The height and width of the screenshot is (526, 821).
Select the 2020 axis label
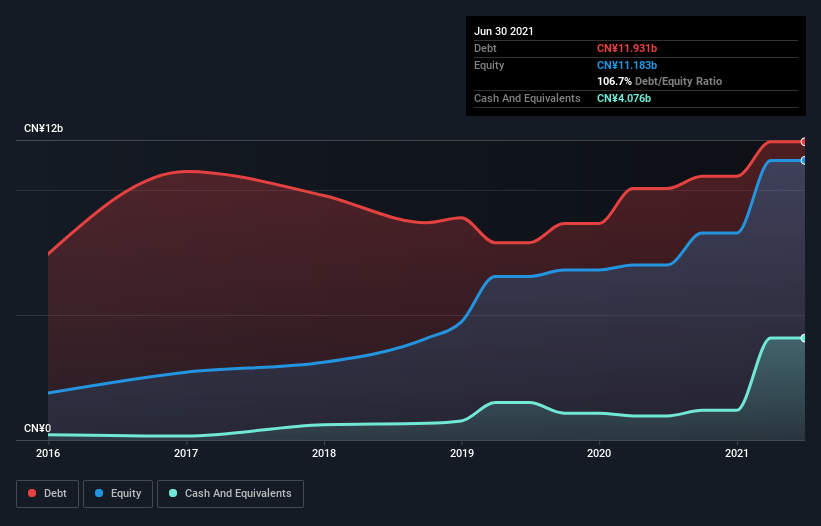point(599,453)
